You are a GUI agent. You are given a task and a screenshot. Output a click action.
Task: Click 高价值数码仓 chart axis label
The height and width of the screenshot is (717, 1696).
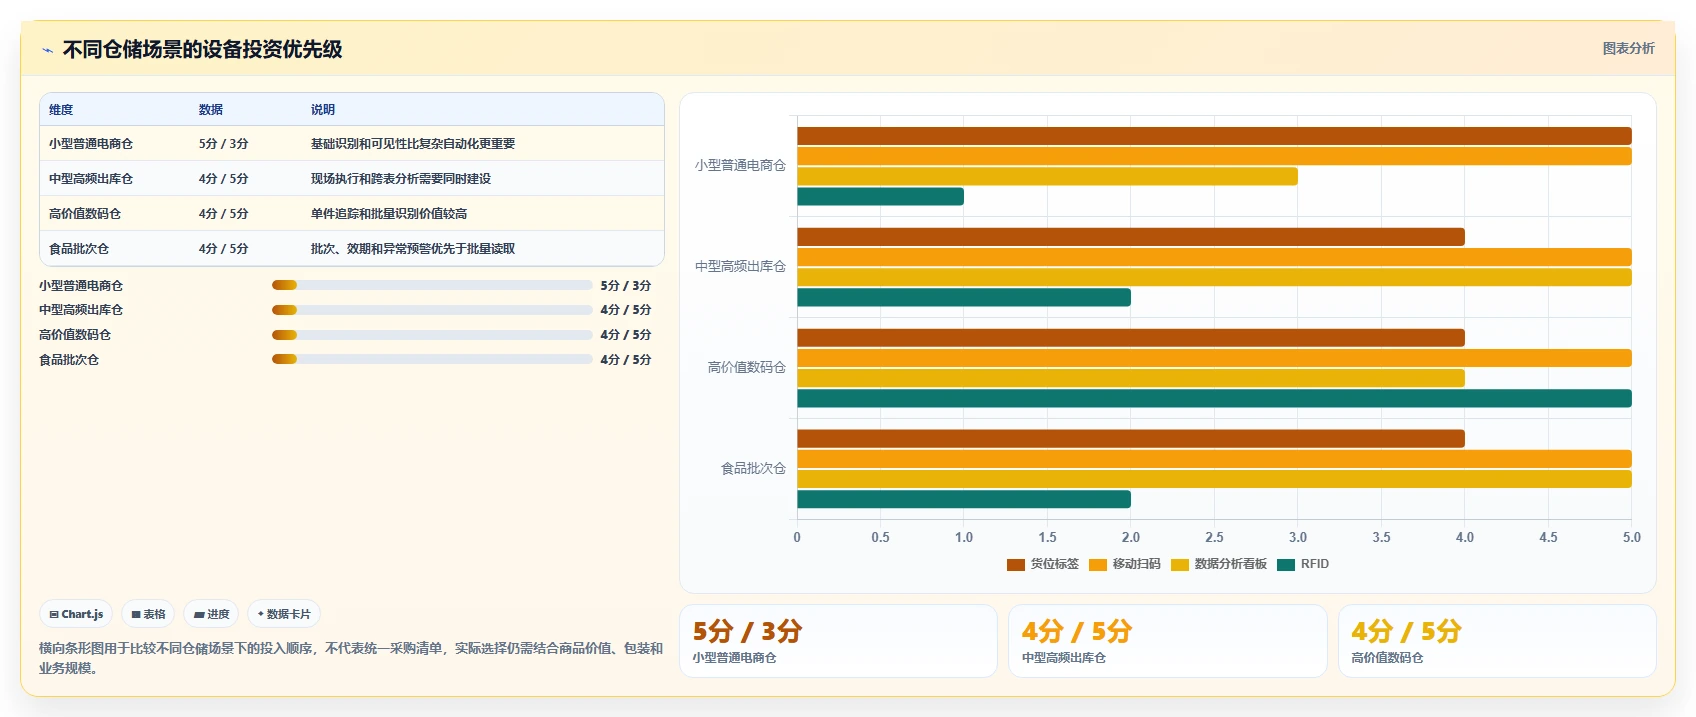746,367
